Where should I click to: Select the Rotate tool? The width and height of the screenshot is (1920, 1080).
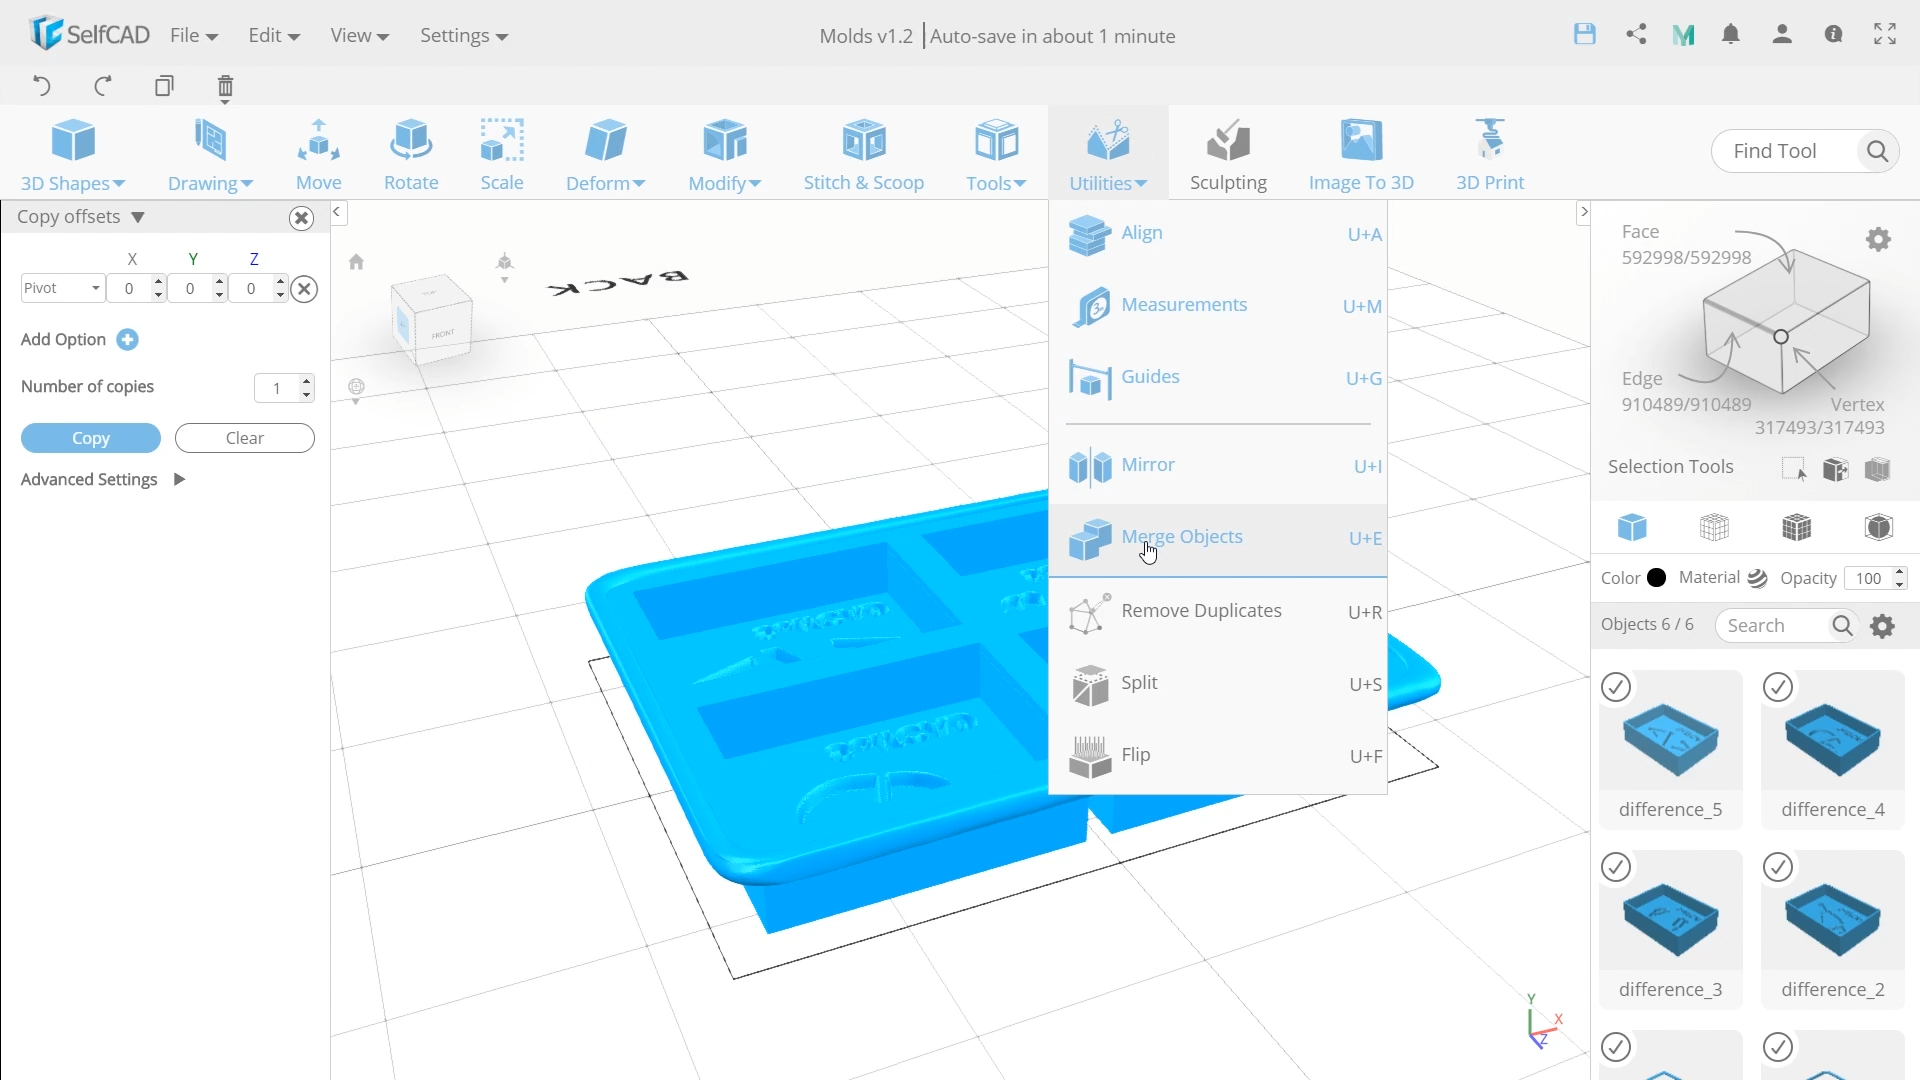coord(411,155)
